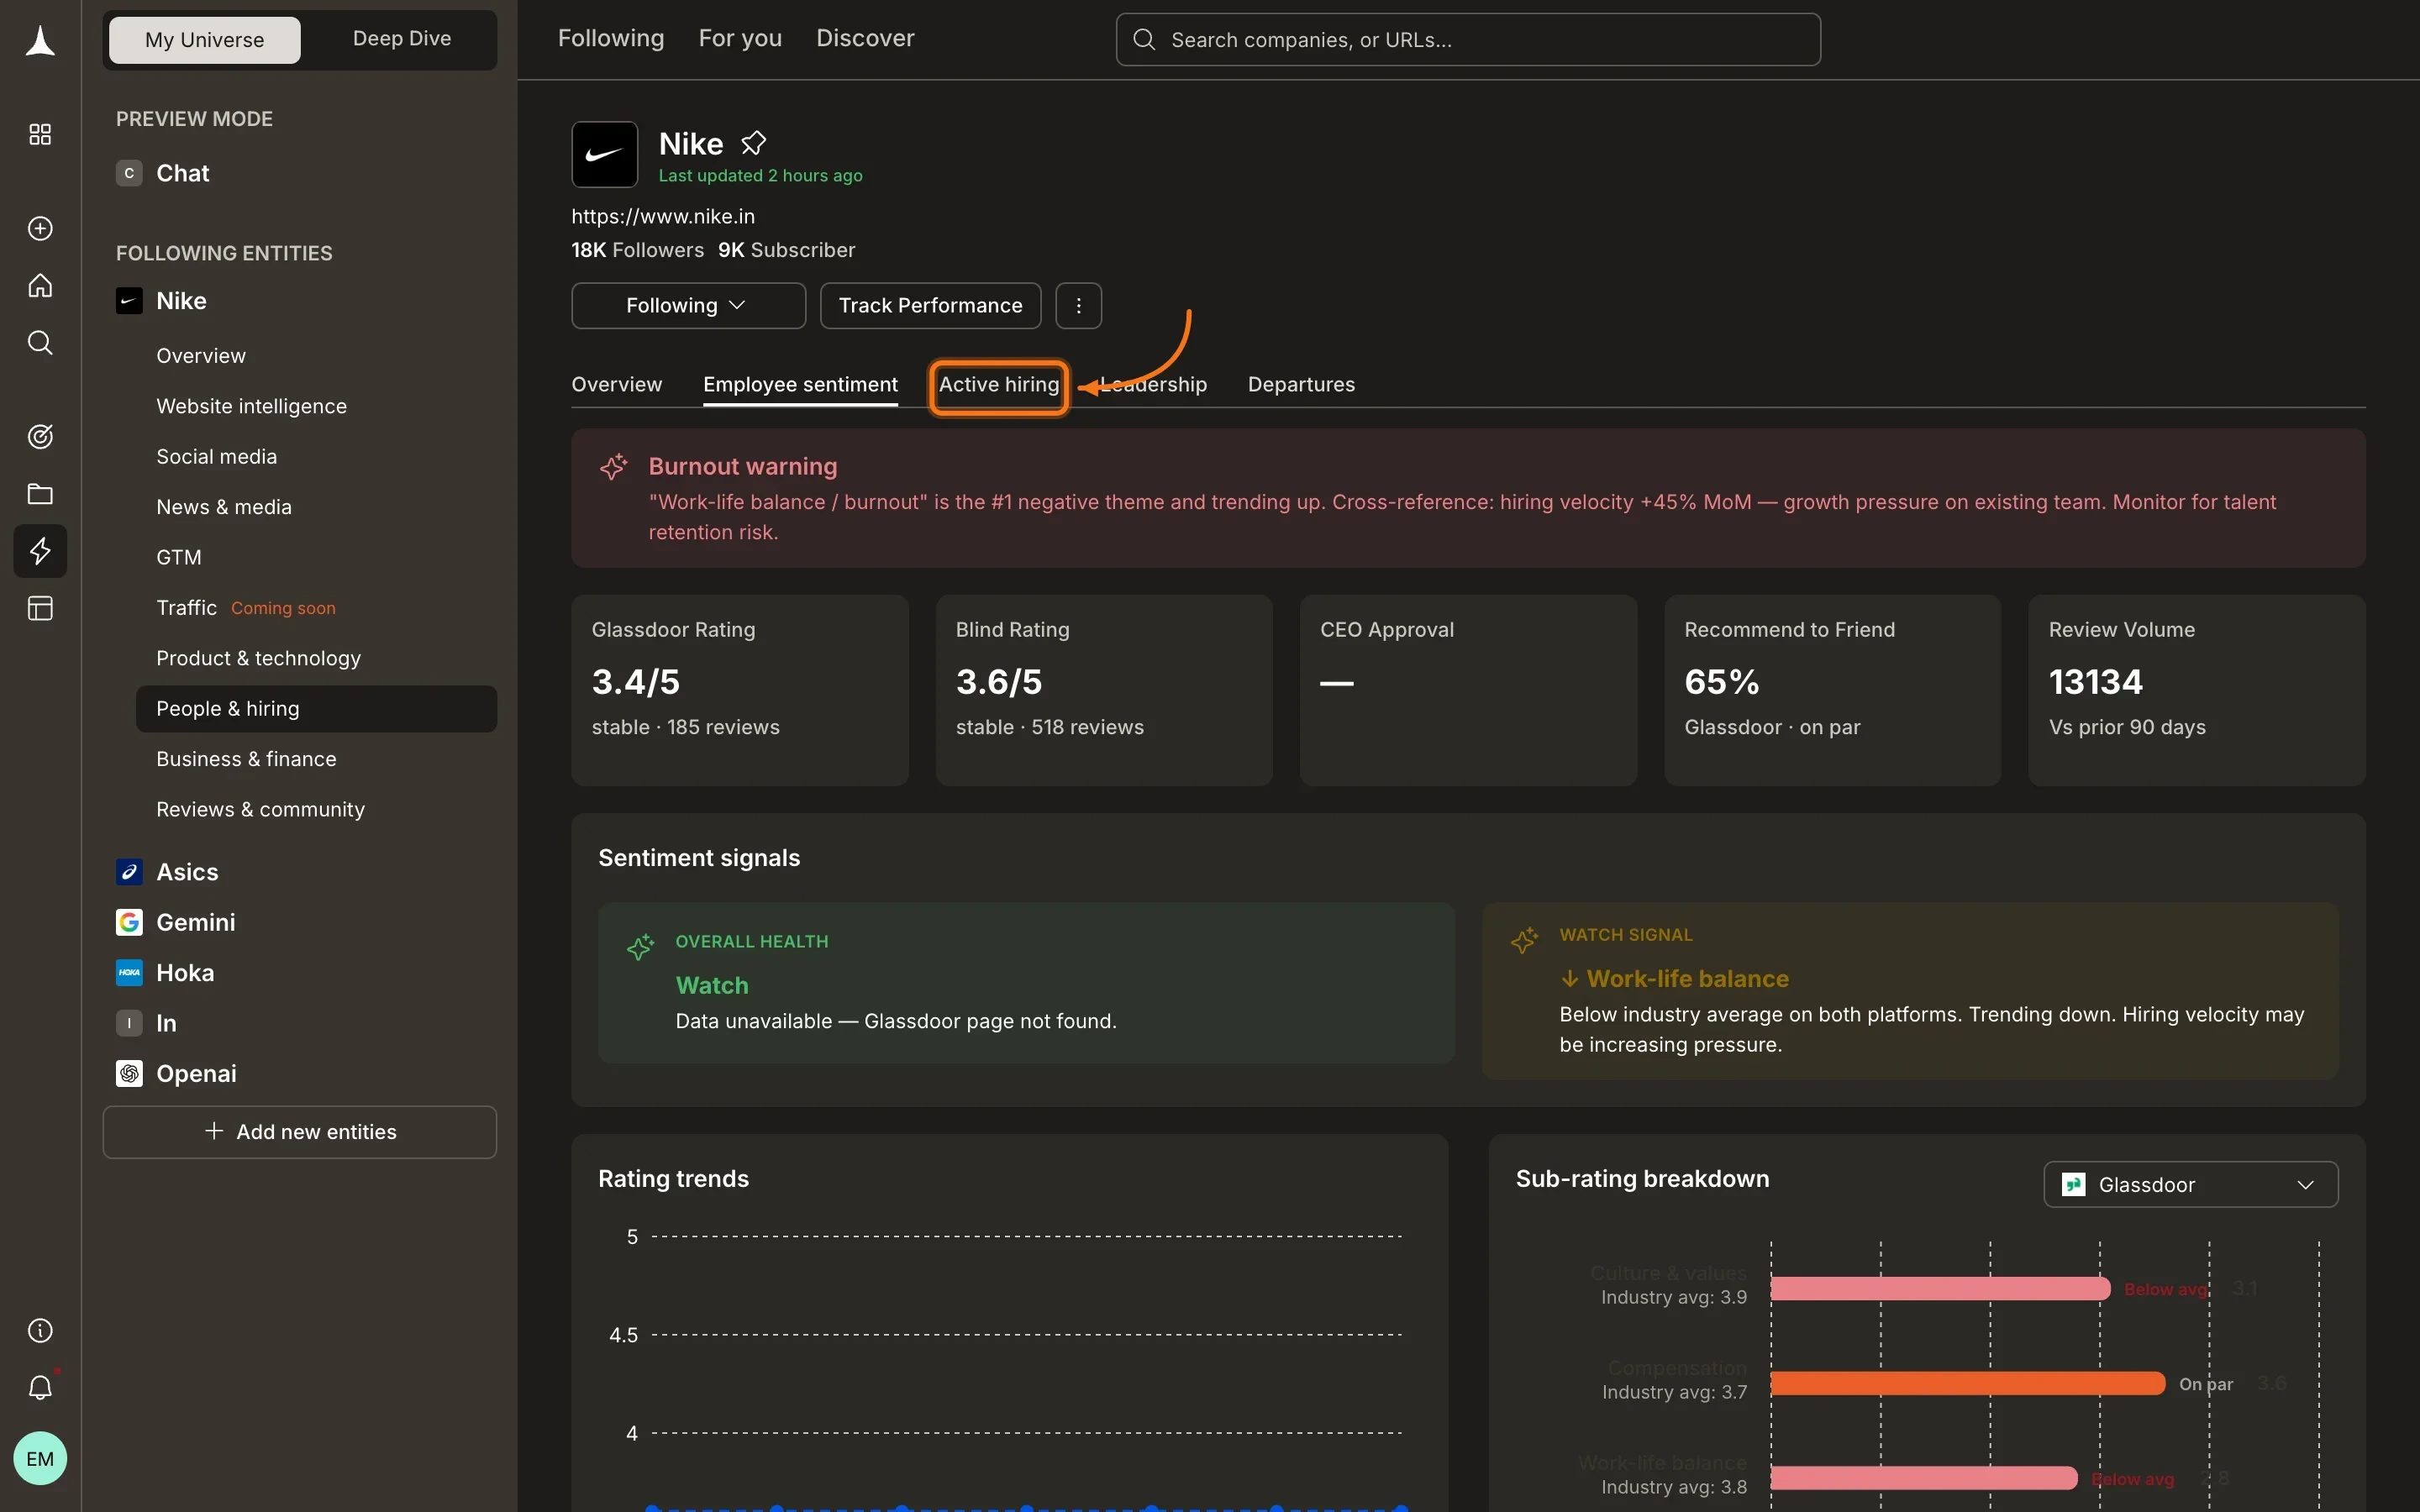Open the Discover top nav tab
Image resolution: width=2420 pixels, height=1512 pixels.
tap(865, 38)
